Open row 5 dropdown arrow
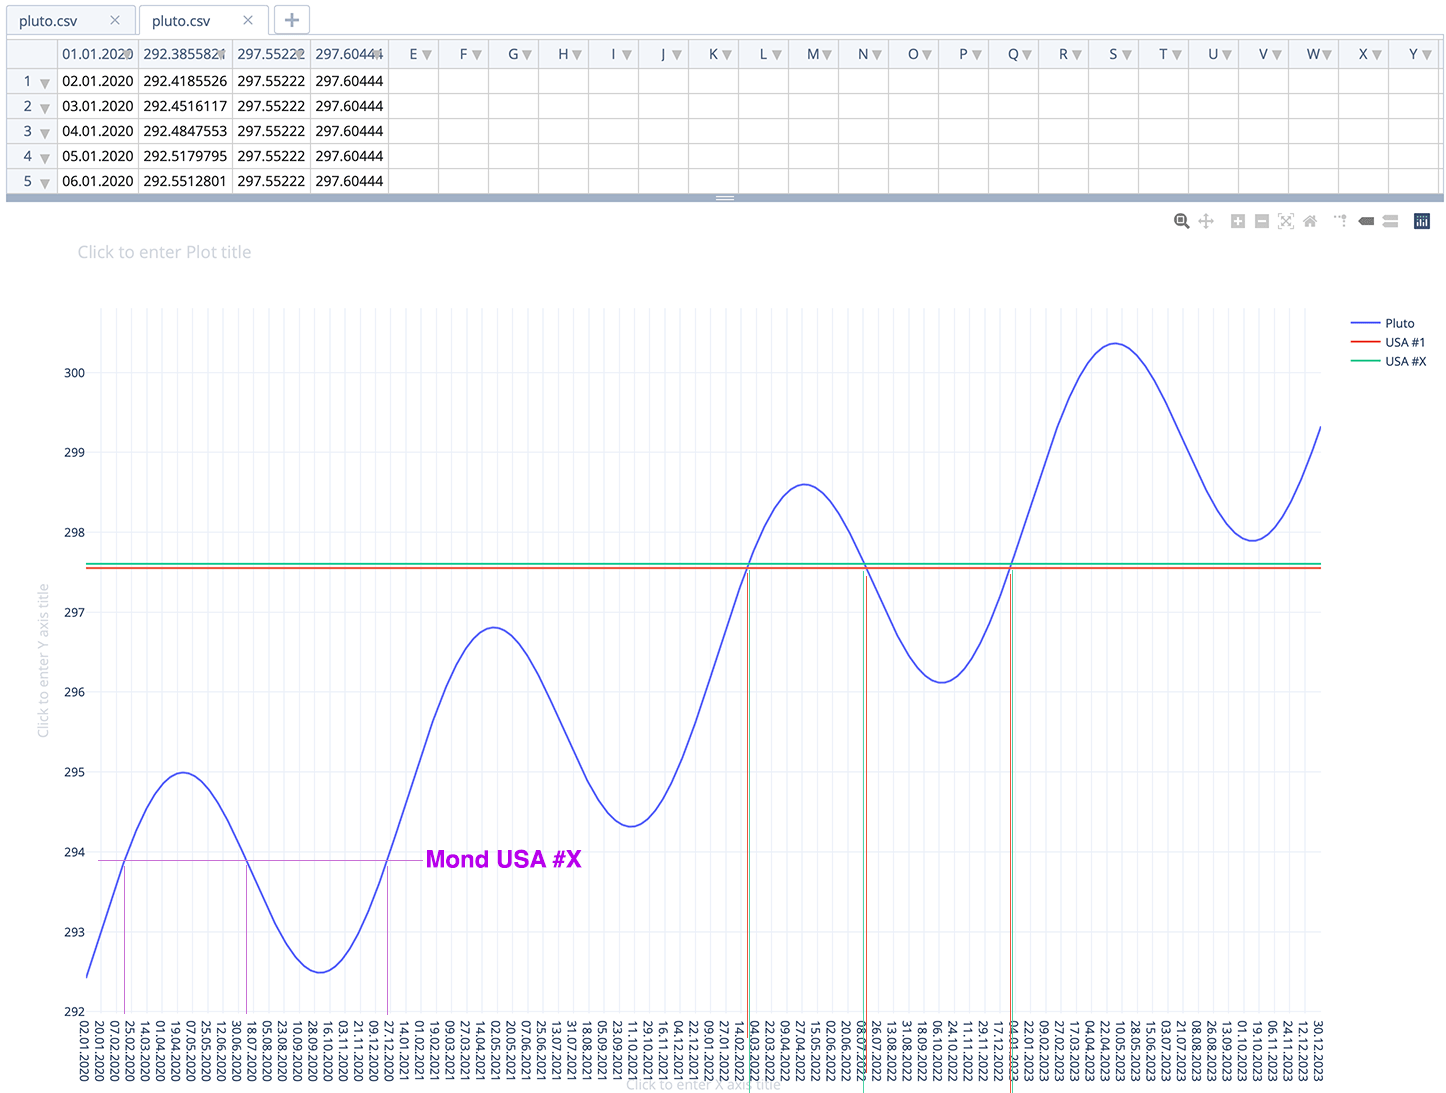The width and height of the screenshot is (1446, 1093). pyautogui.click(x=45, y=183)
